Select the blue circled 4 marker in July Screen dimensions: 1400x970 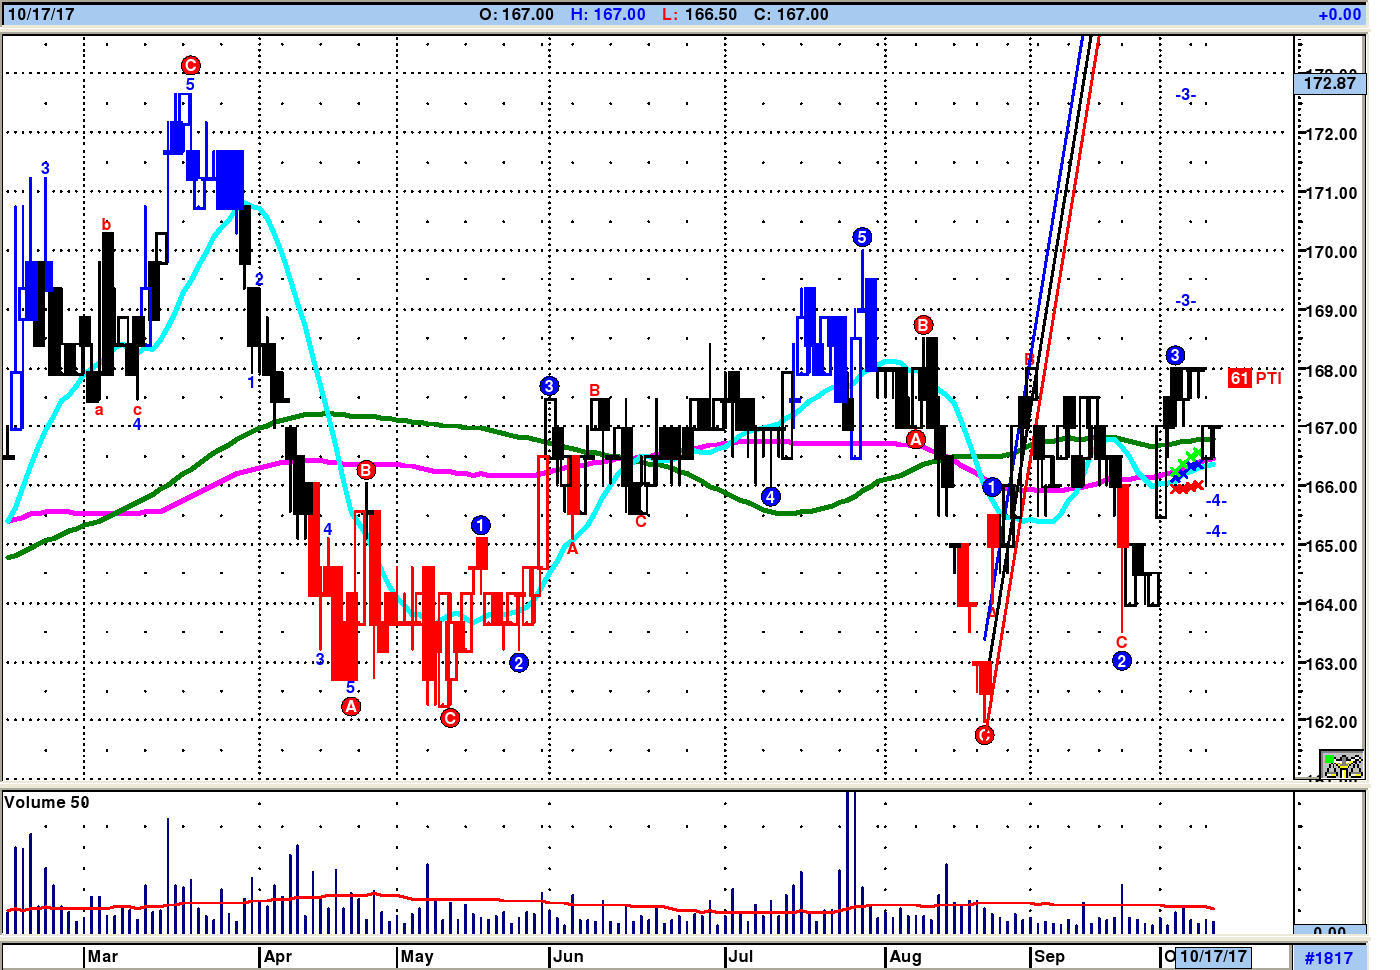click(x=770, y=496)
